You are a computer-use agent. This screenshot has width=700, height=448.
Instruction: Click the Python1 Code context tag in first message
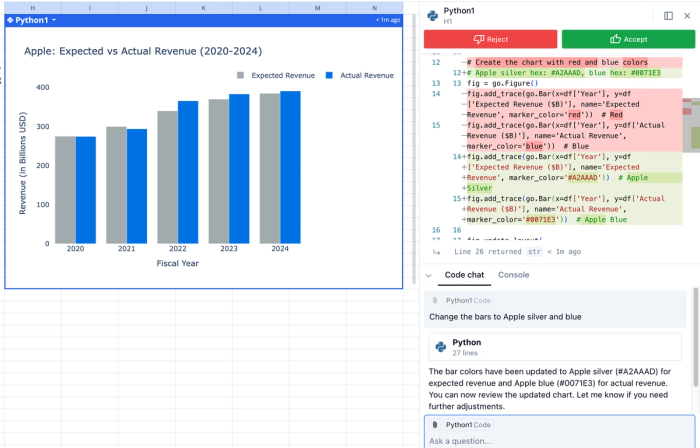coord(468,301)
